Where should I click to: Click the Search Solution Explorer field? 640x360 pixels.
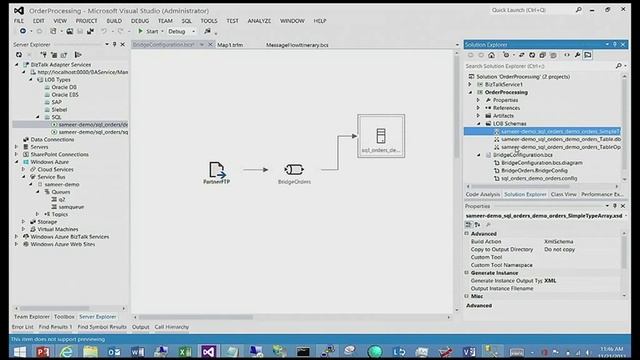pyautogui.click(x=541, y=66)
